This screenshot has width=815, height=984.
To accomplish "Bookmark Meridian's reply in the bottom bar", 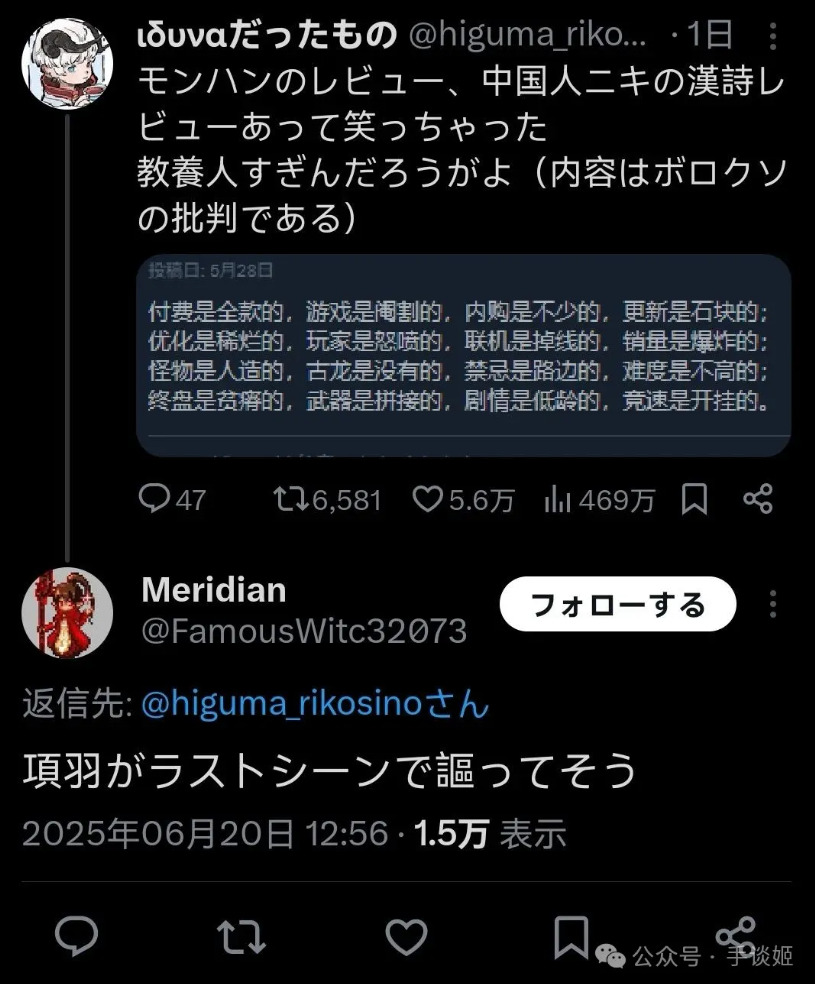I will [x=571, y=937].
